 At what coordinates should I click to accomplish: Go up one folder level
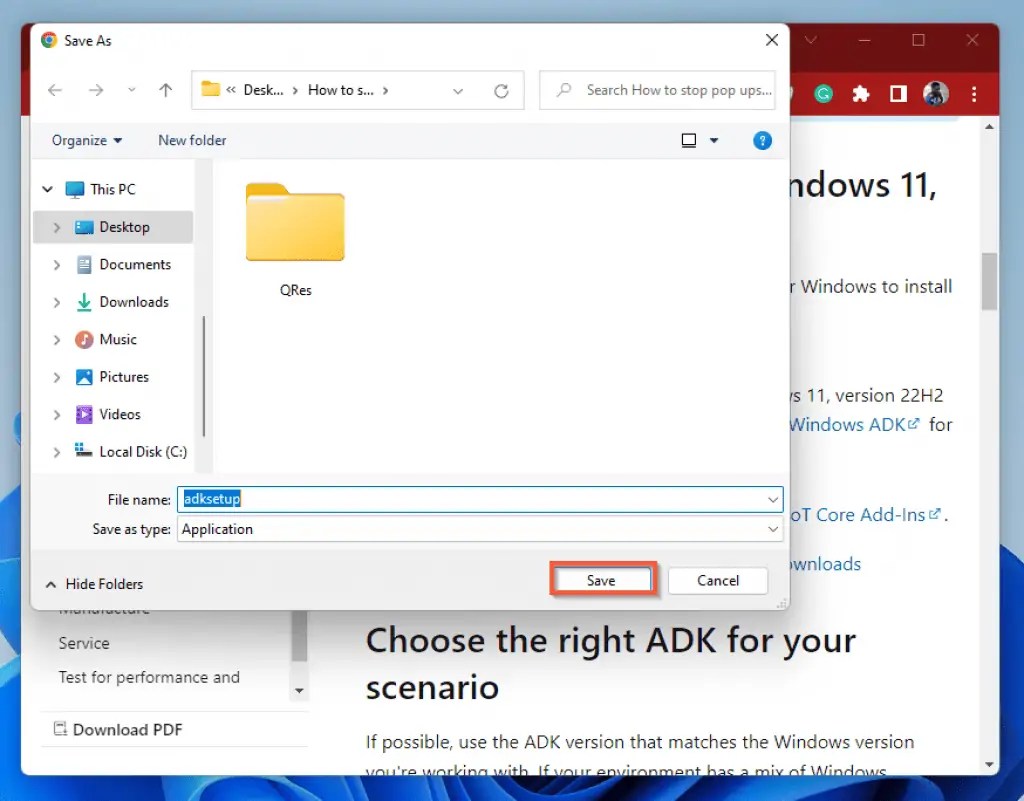[x=165, y=90]
